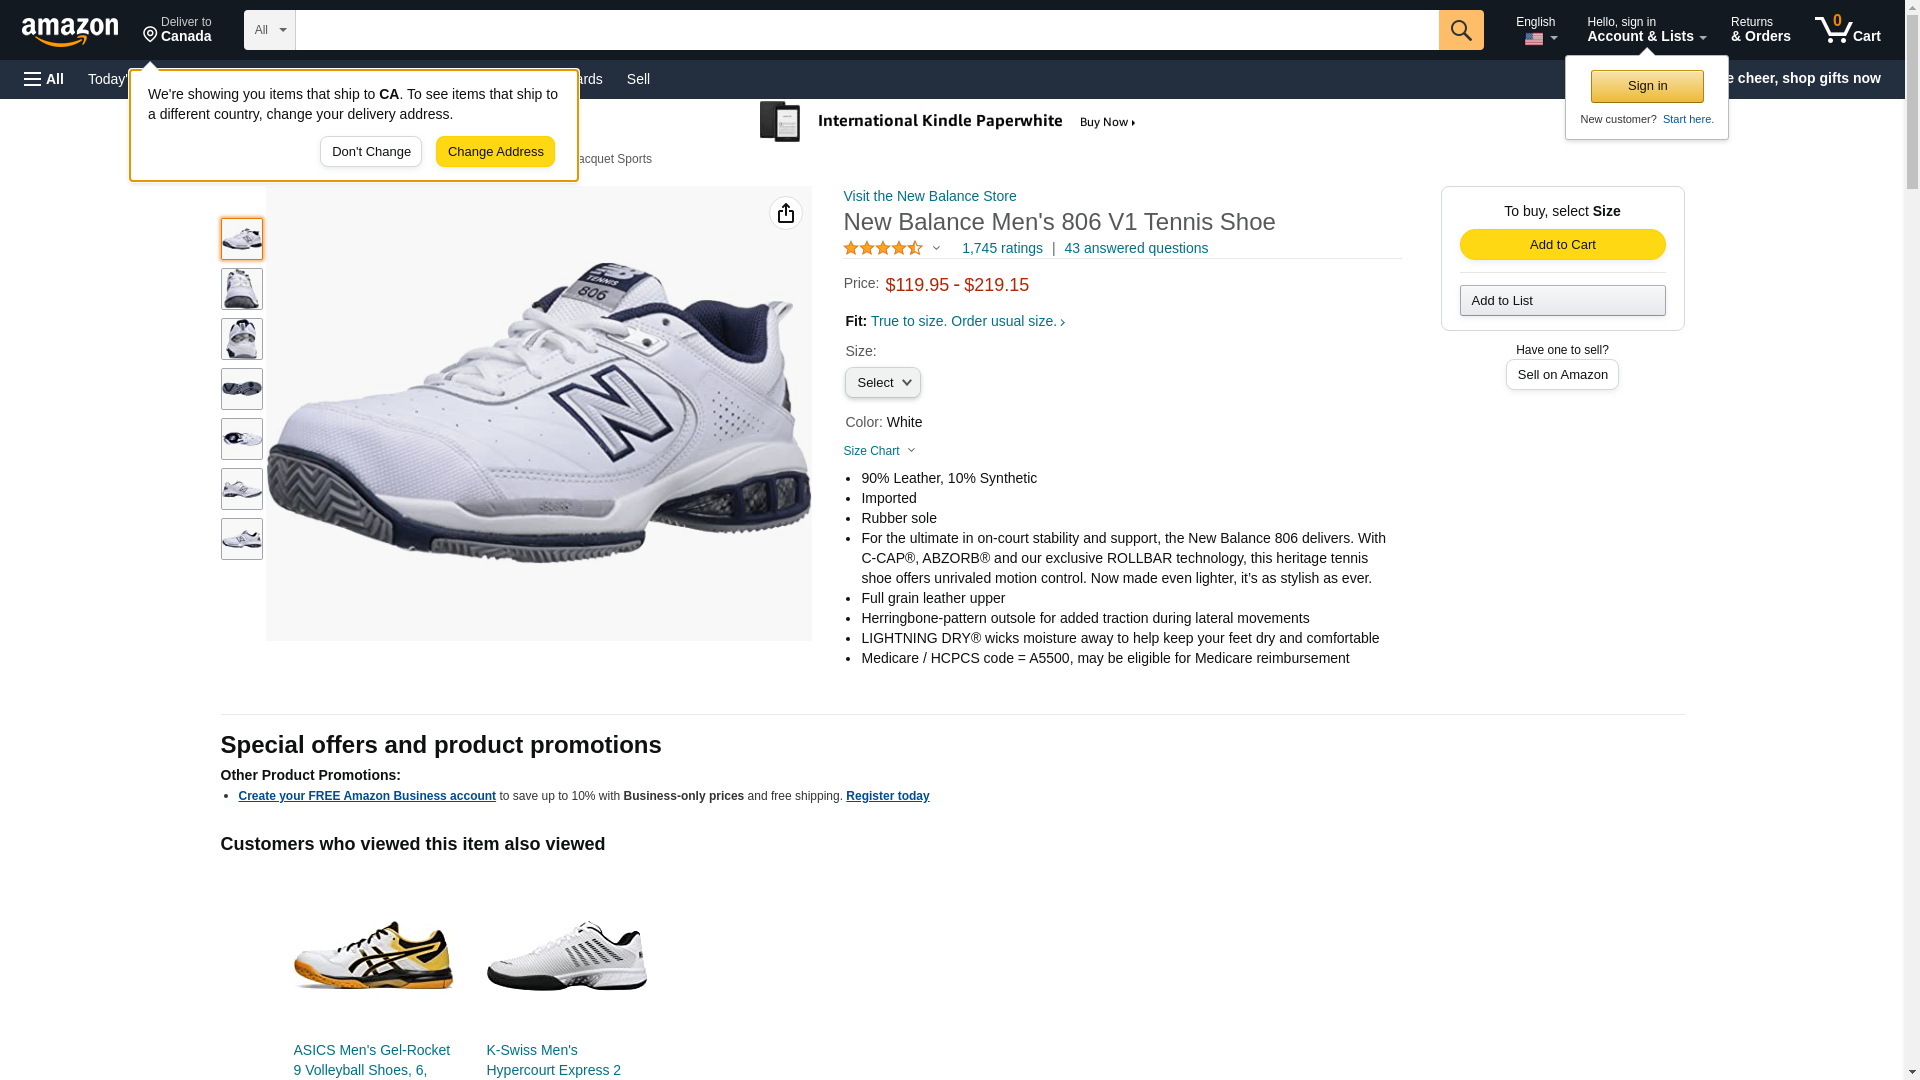Click the star rating icons
Viewport: 1920px width, 1080px height.
tap(883, 248)
